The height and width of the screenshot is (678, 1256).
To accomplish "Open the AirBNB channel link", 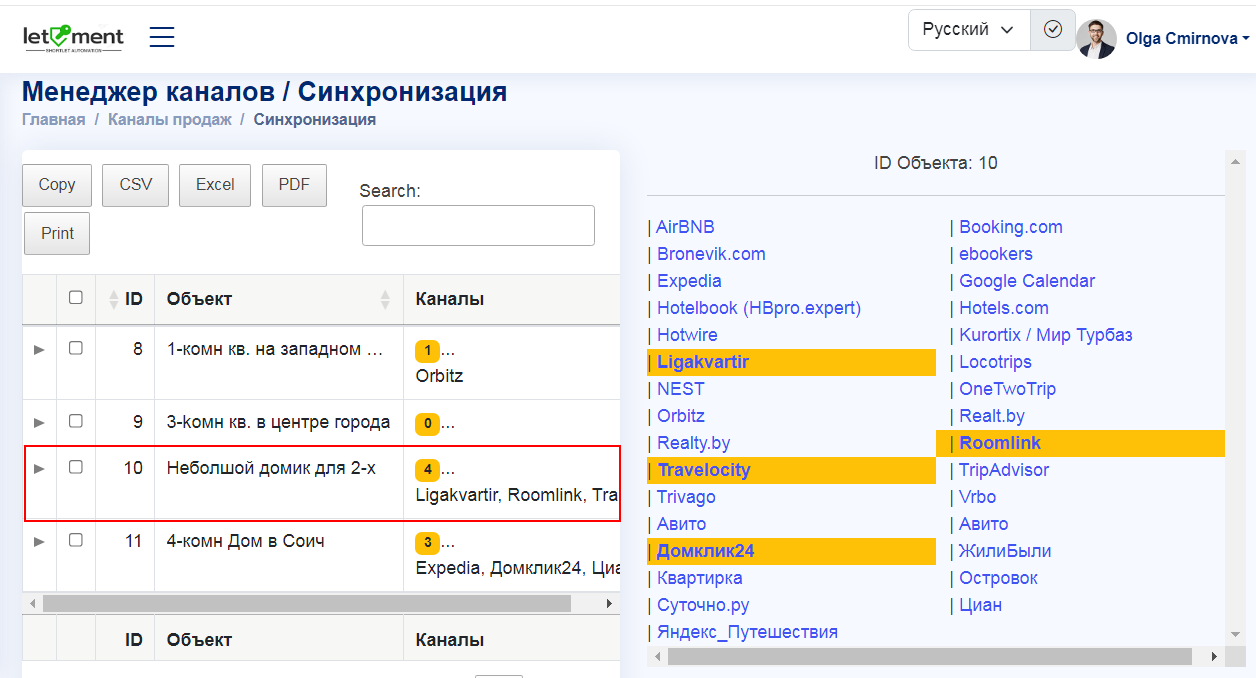I will (x=685, y=227).
